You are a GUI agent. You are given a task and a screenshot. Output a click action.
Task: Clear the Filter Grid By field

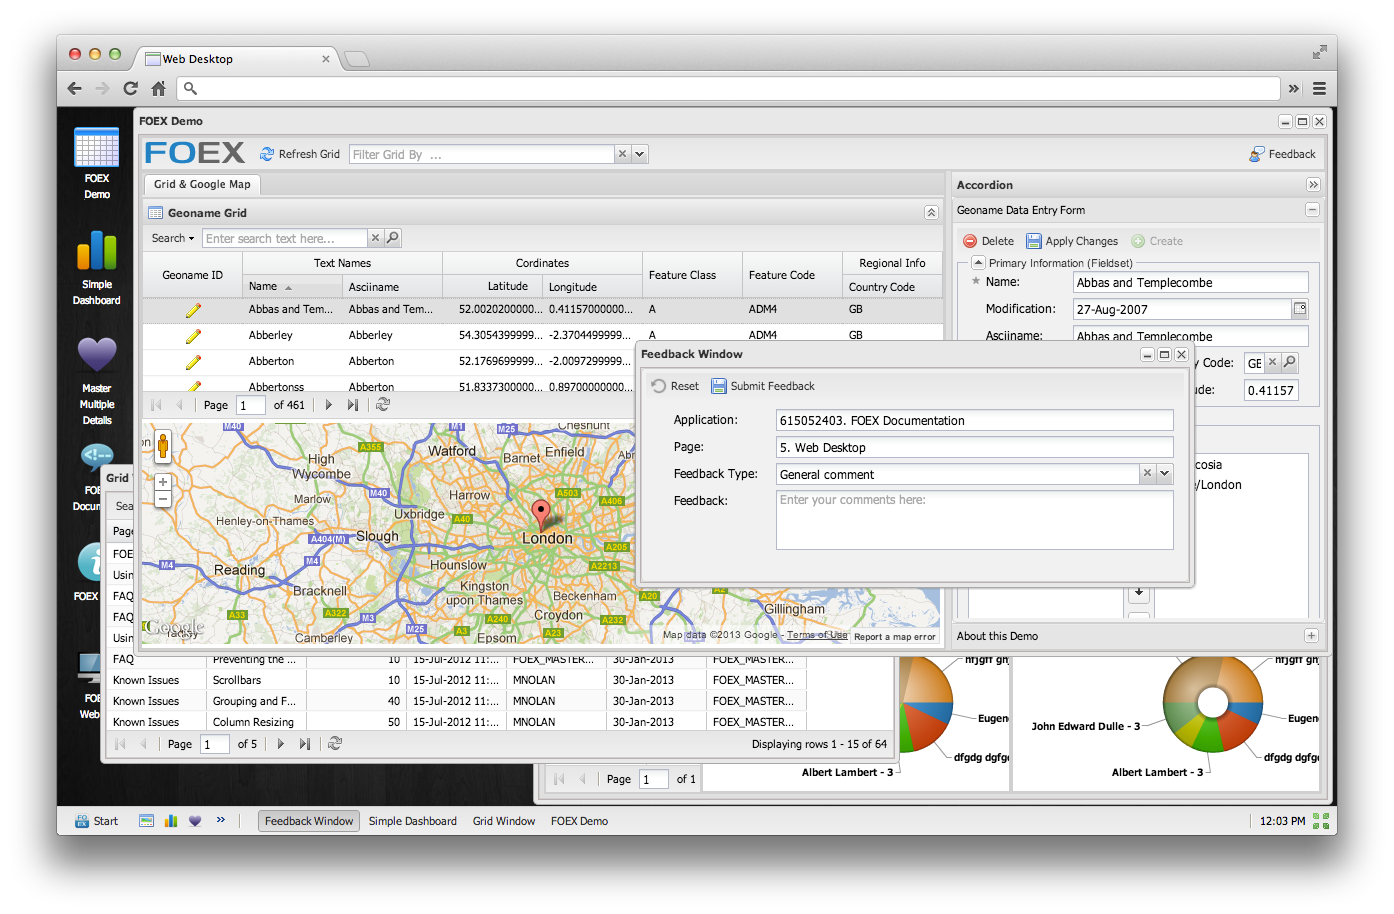622,154
